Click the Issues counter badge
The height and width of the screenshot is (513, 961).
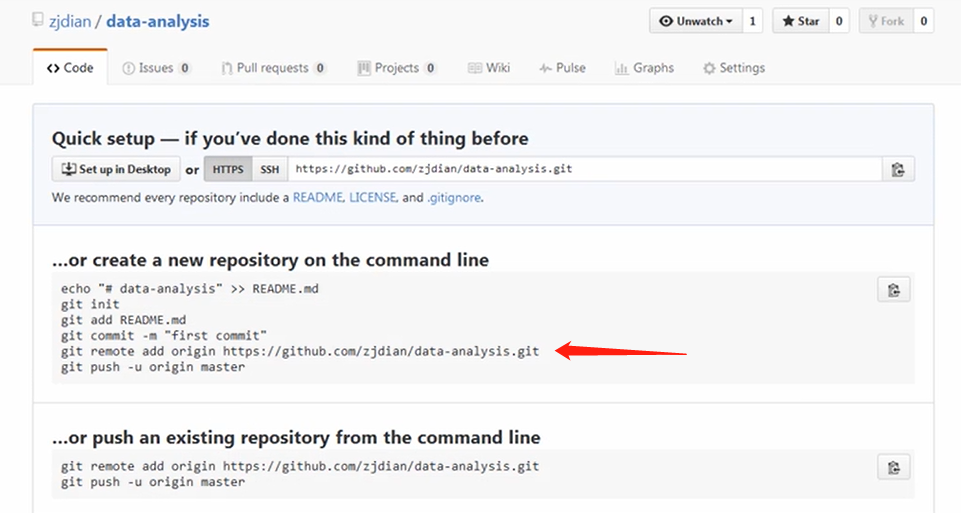click(x=184, y=68)
